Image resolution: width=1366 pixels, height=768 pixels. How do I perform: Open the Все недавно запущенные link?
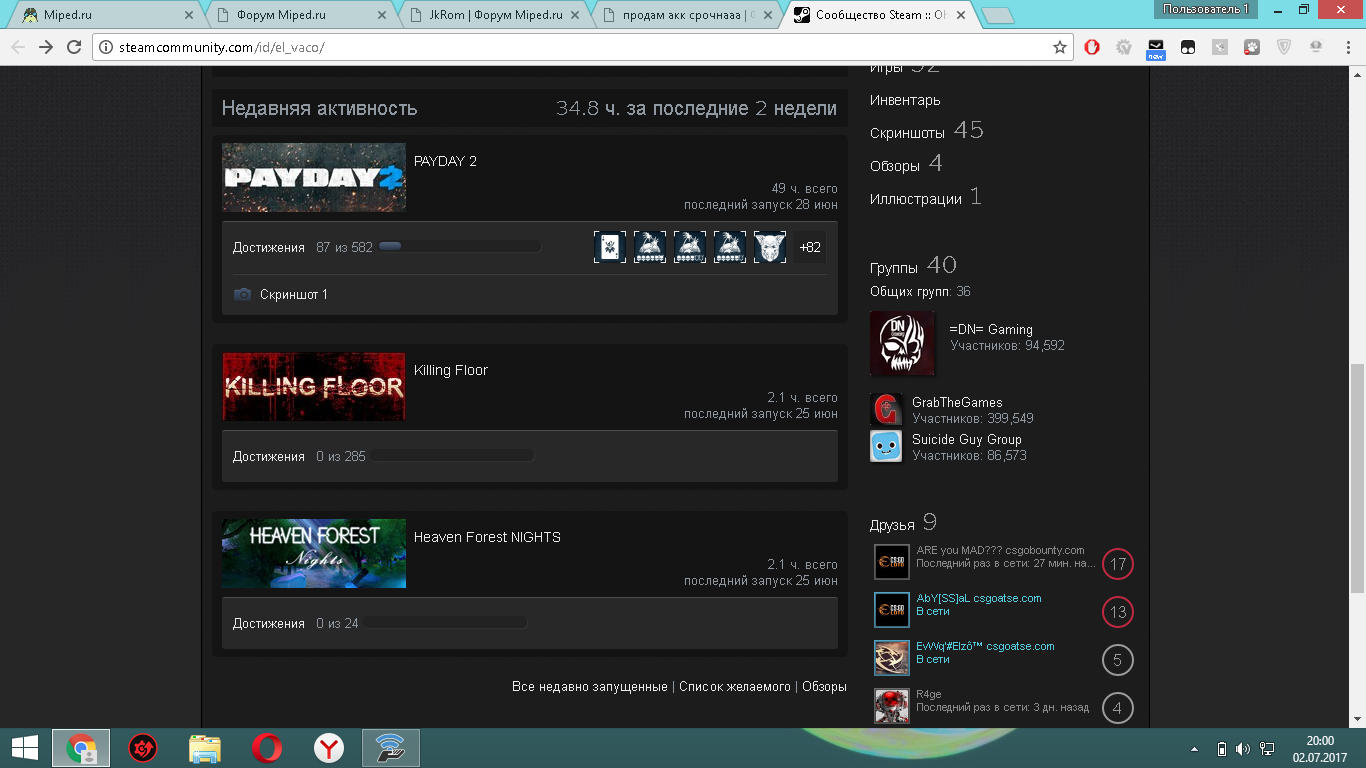point(589,687)
